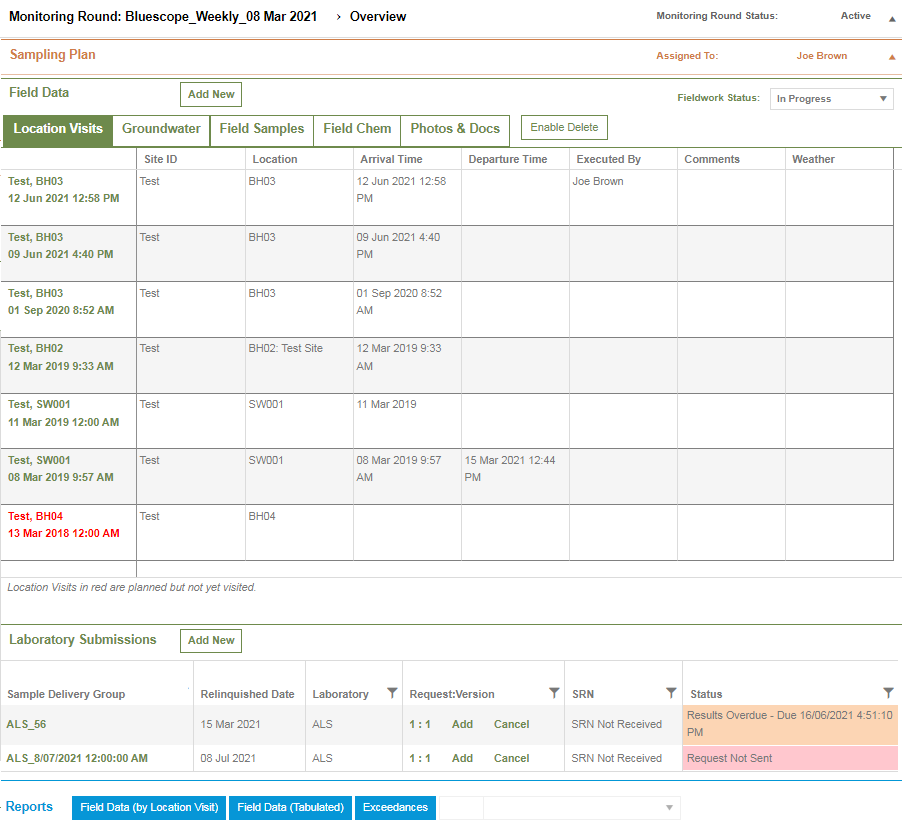
Task: Click Add New under Field Data
Action: (x=210, y=93)
